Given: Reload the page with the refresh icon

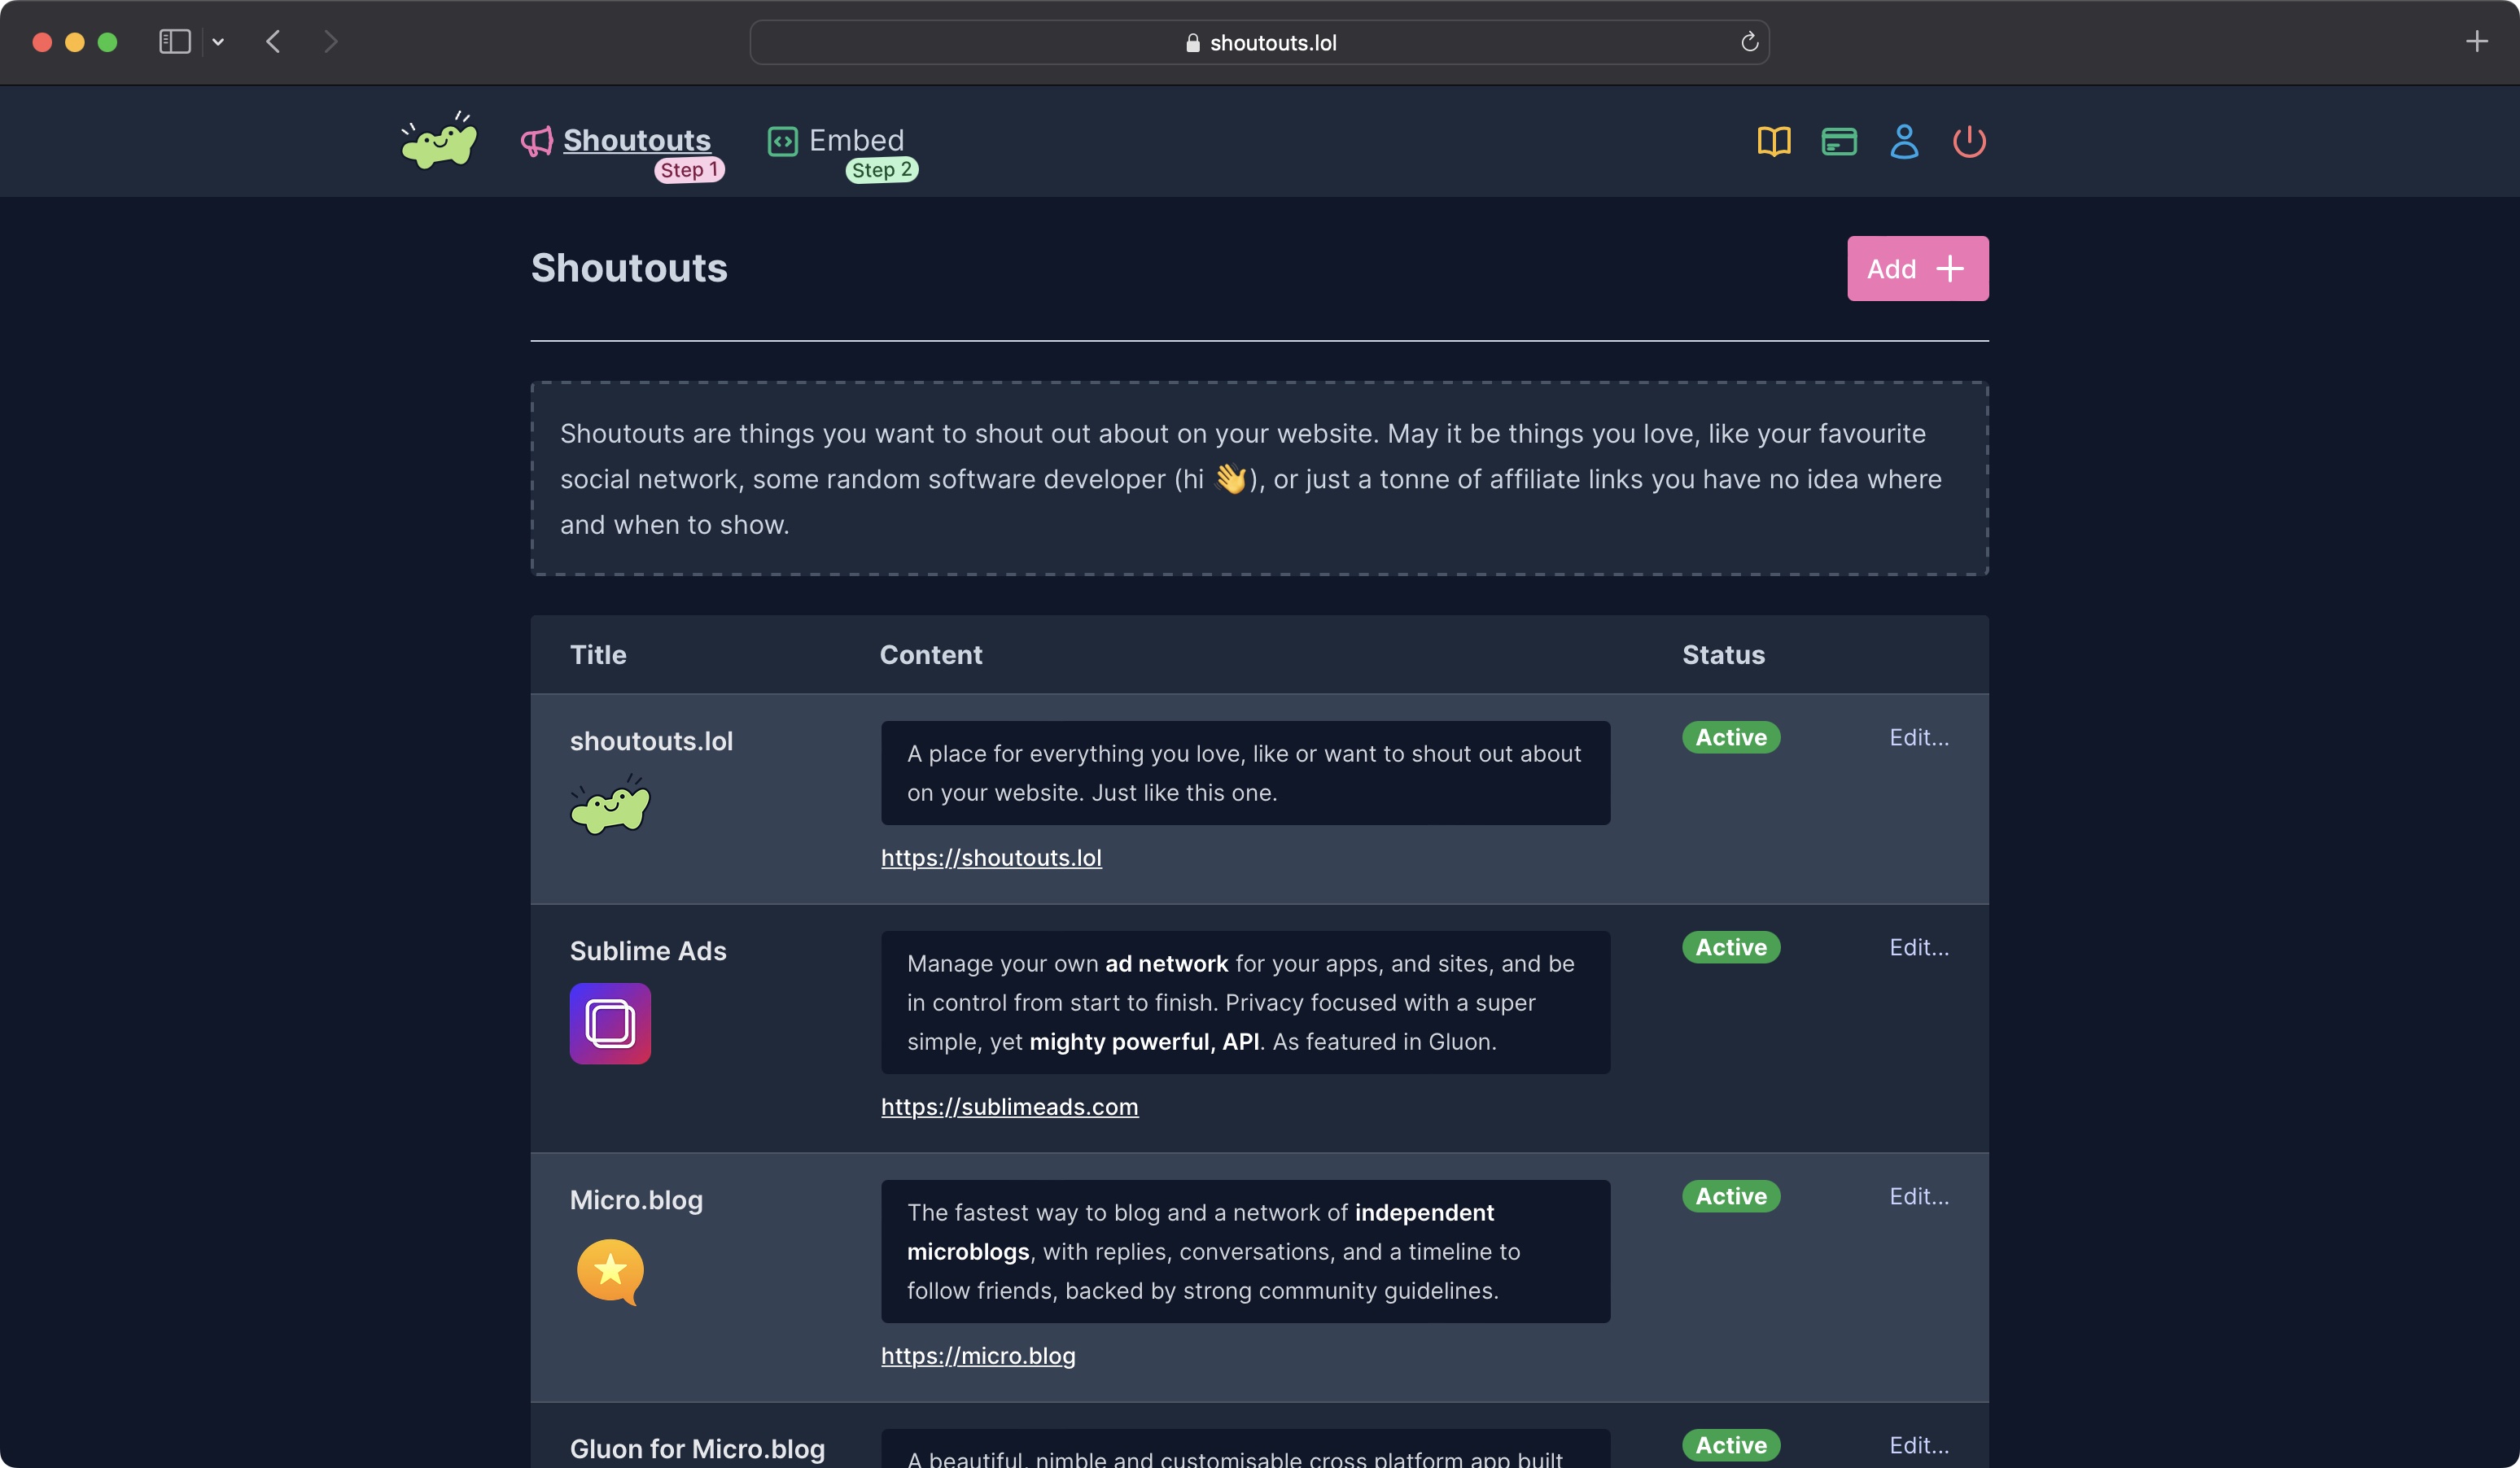Looking at the screenshot, I should coord(1749,42).
